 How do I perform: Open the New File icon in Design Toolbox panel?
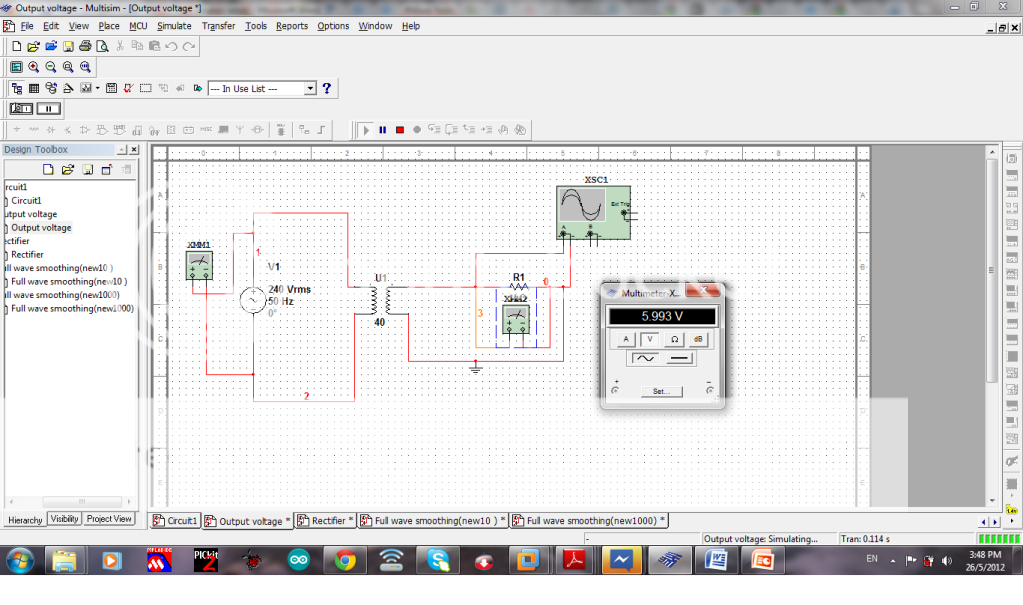tap(47, 169)
